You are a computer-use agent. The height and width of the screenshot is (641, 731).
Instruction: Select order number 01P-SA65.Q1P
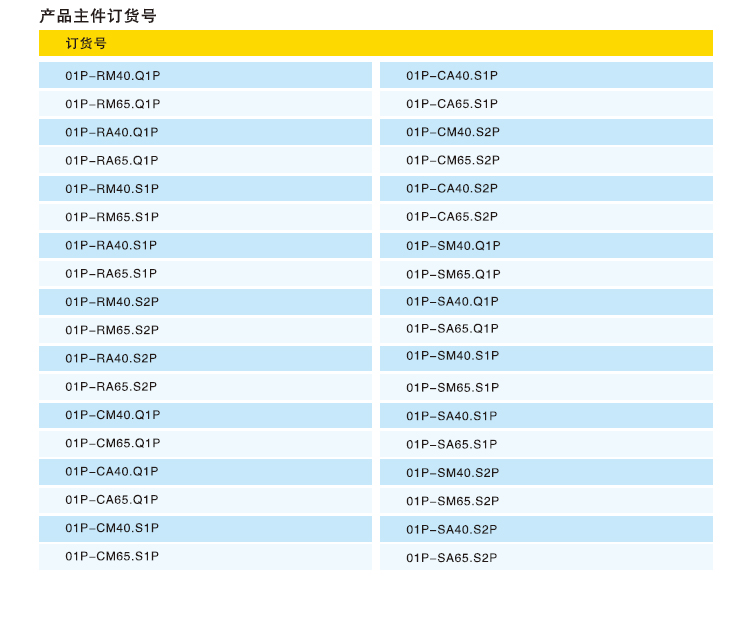[452, 329]
